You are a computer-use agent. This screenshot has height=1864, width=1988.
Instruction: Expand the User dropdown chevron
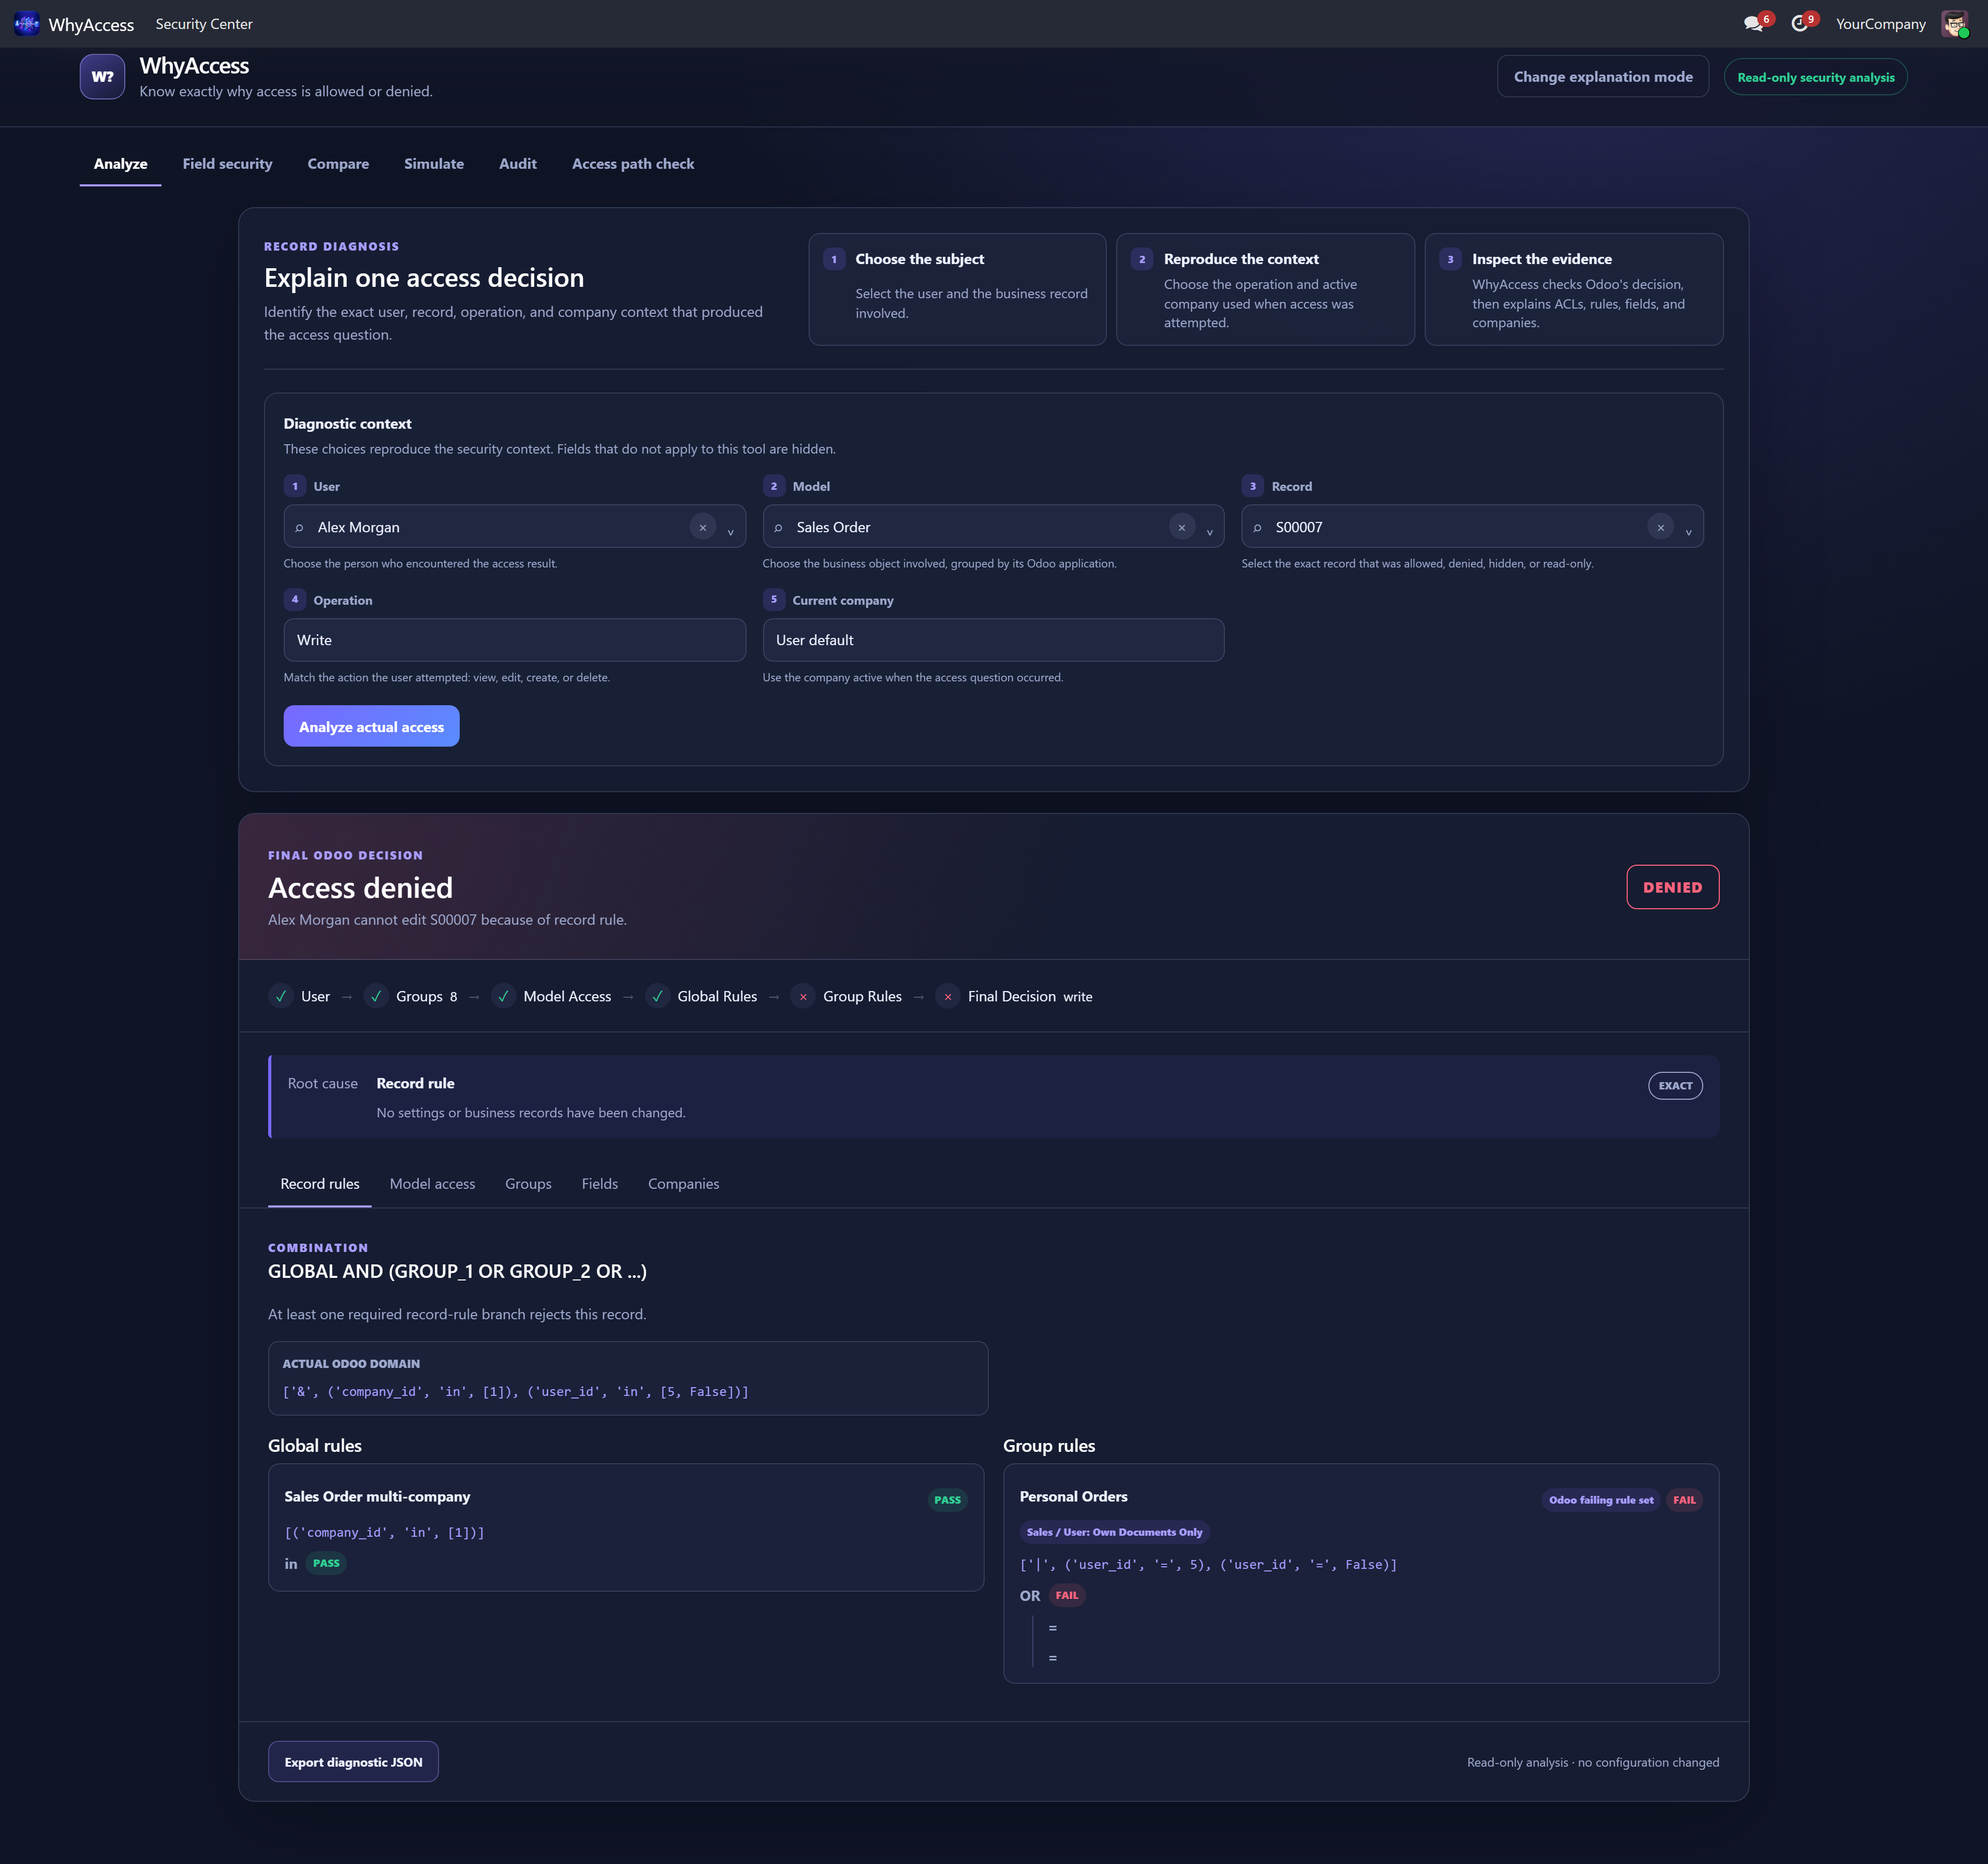pyautogui.click(x=731, y=532)
